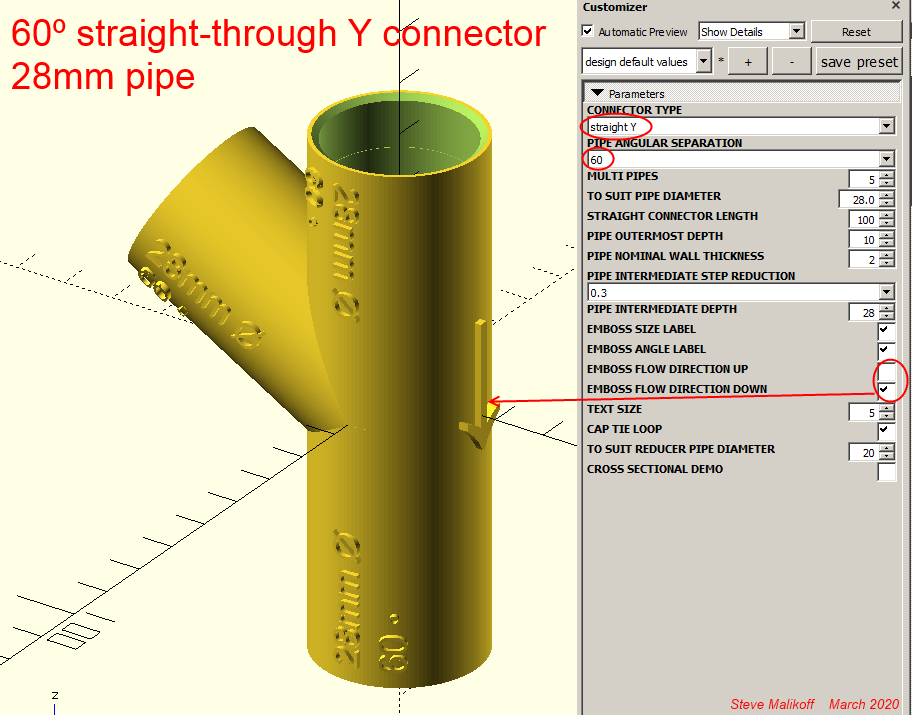Enable Emboss Flow Direction Up
Screen dimensions: 912x715
pos(884,369)
